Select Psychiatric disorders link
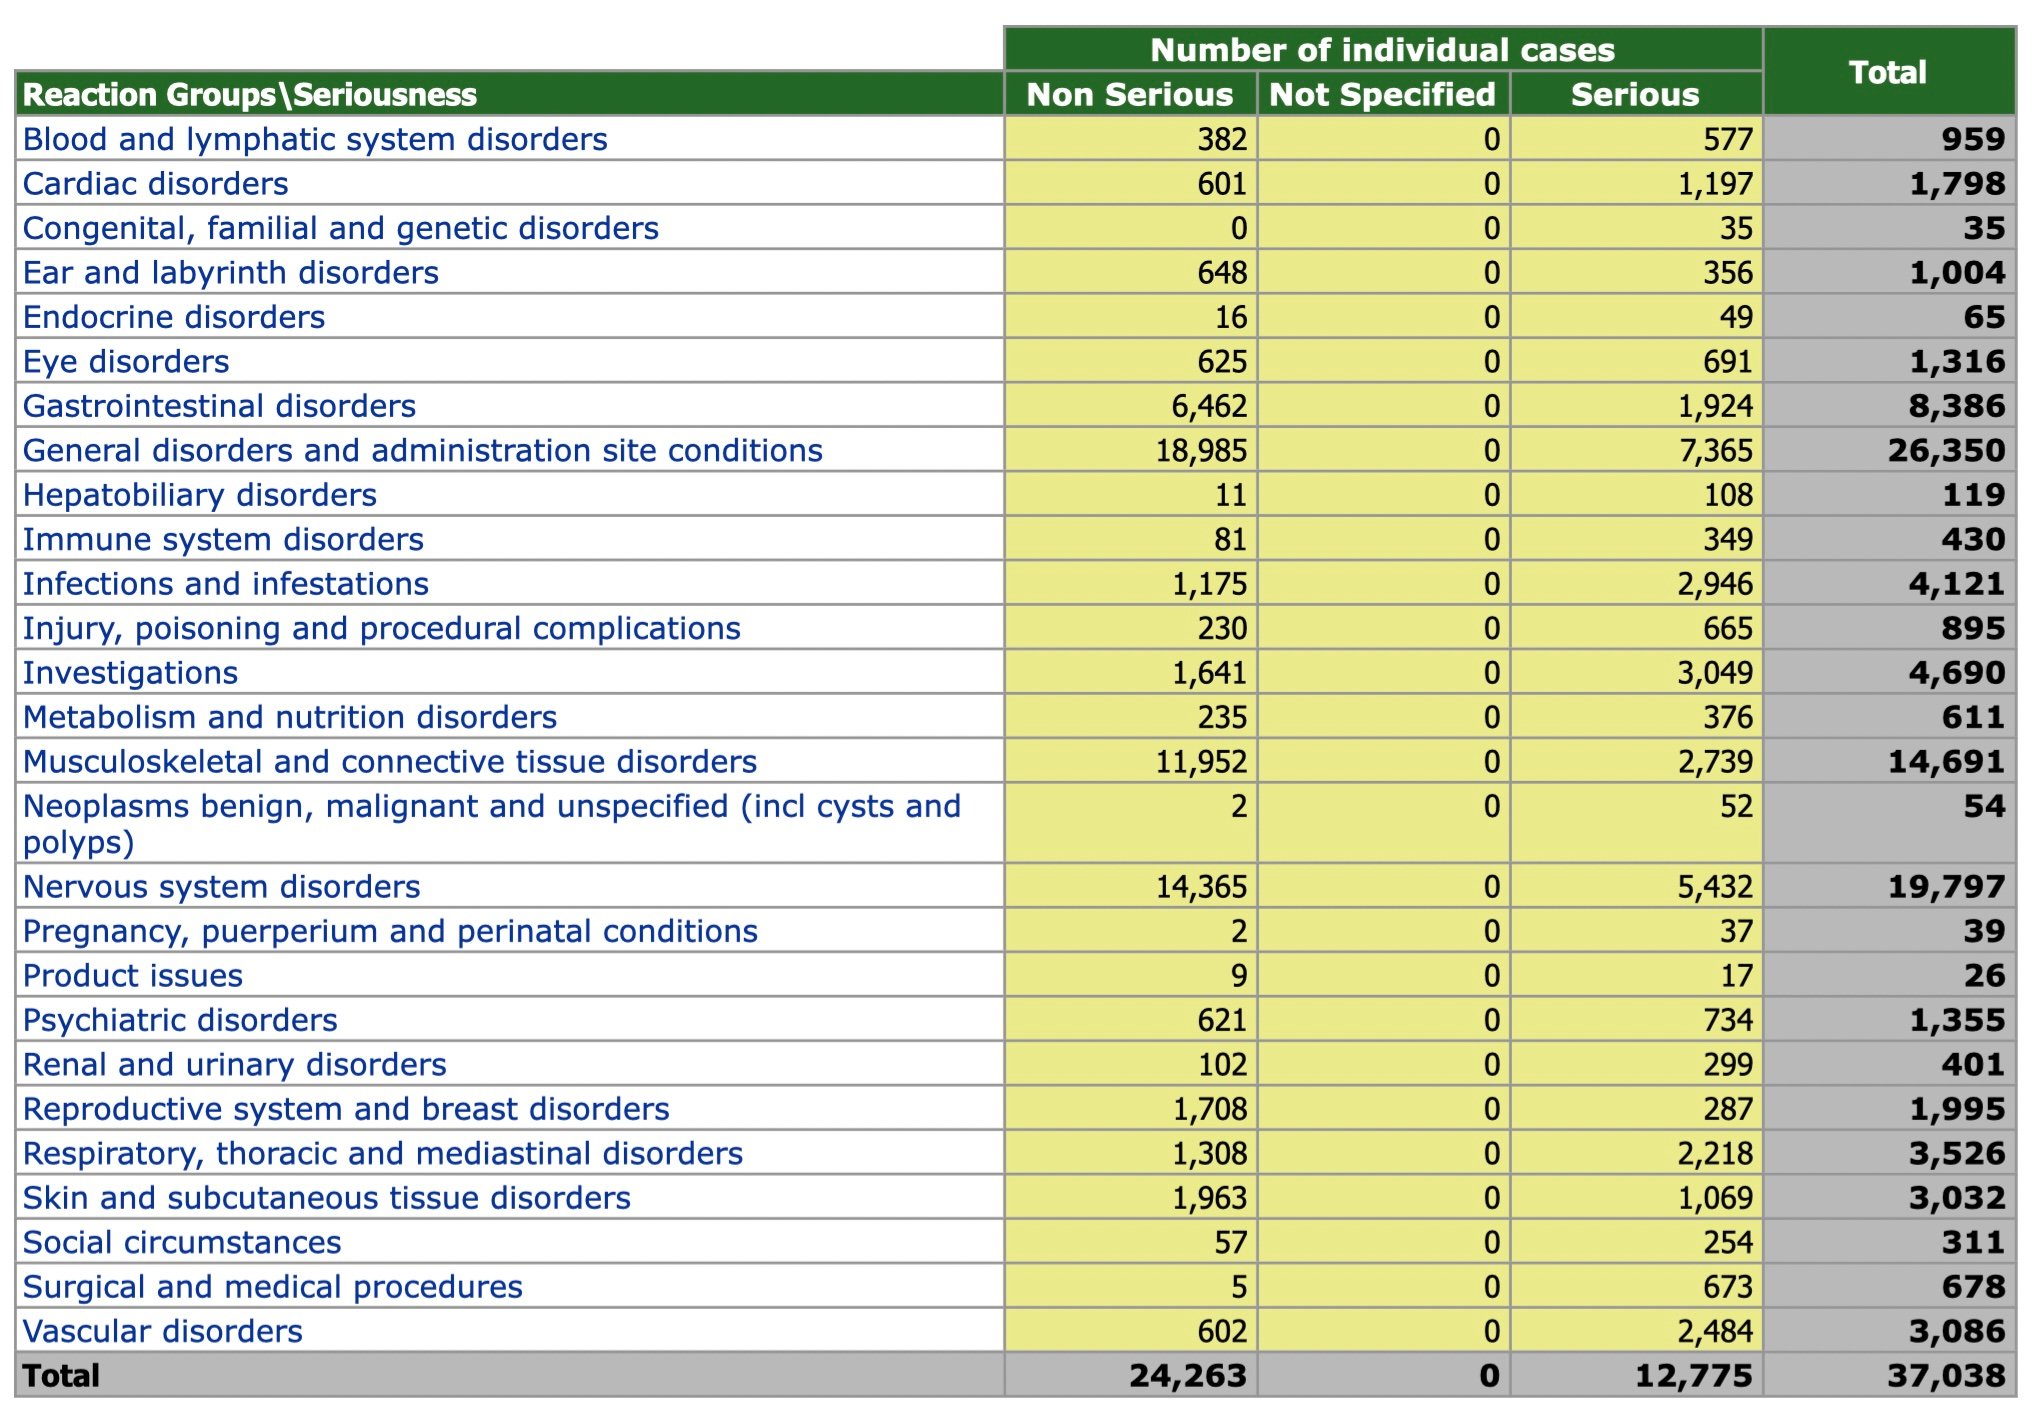2040x1426 pixels. click(180, 1020)
